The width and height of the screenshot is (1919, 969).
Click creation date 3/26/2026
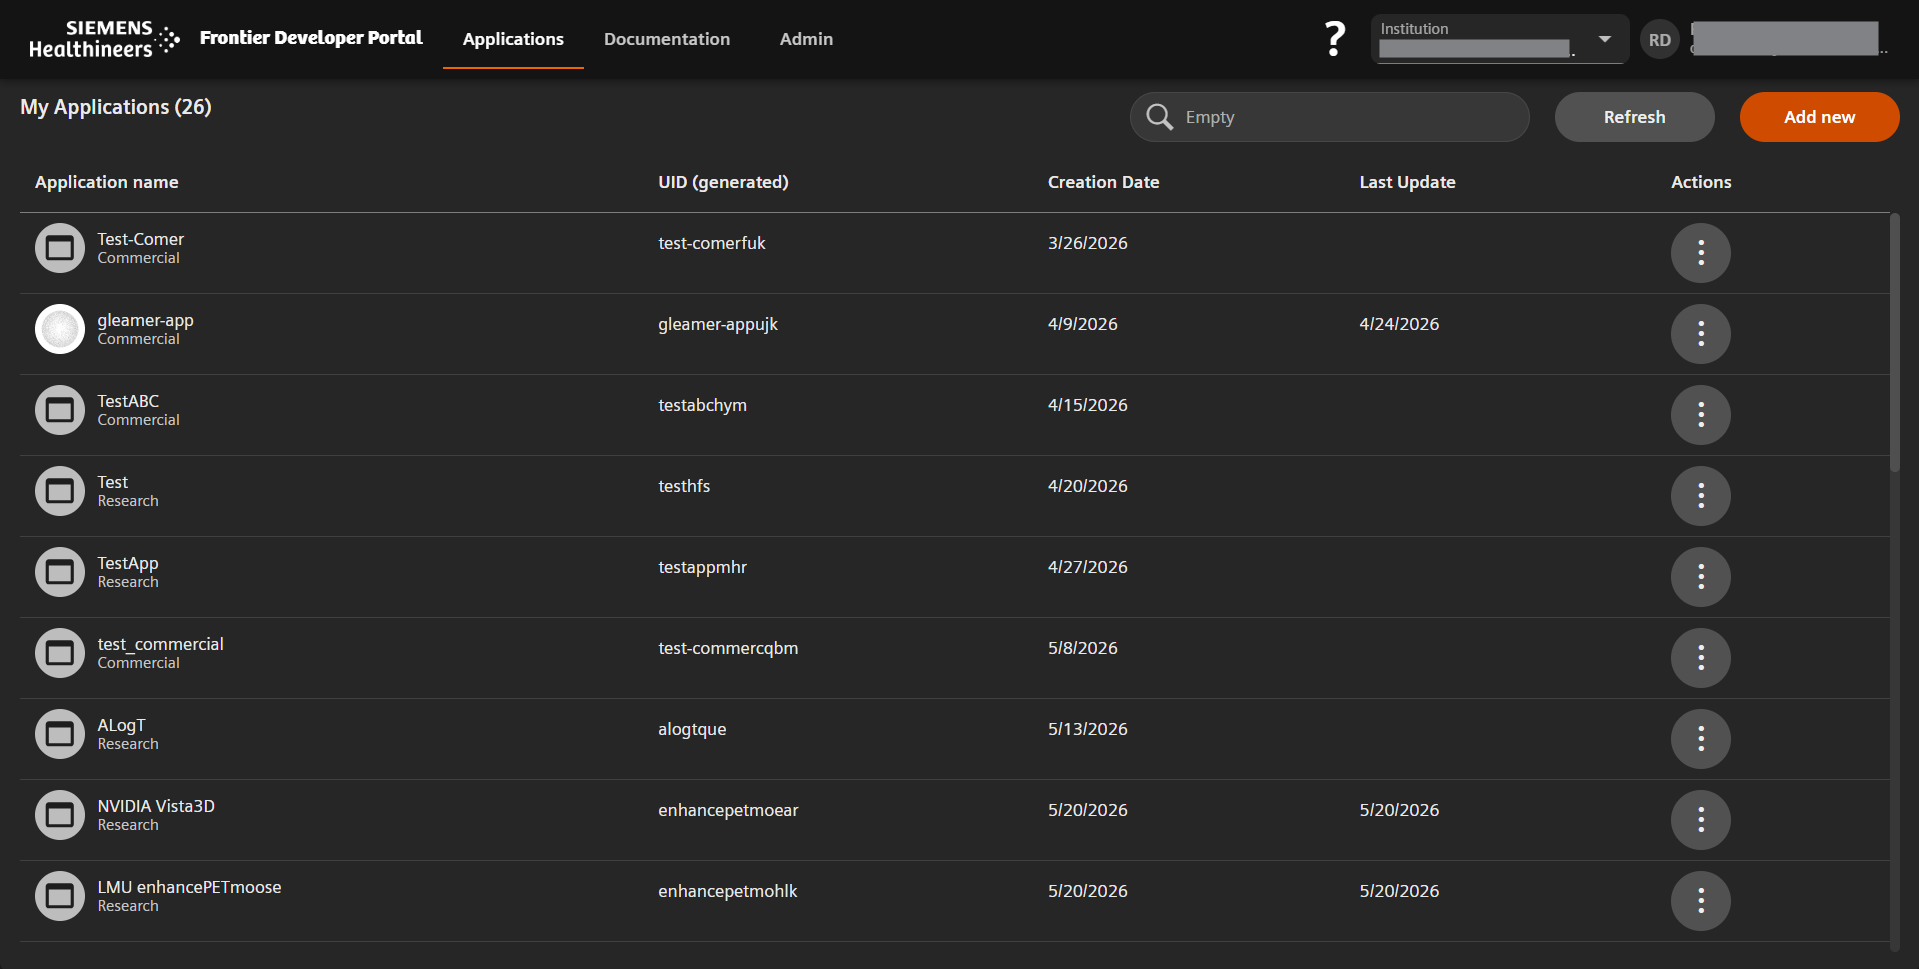[1087, 243]
